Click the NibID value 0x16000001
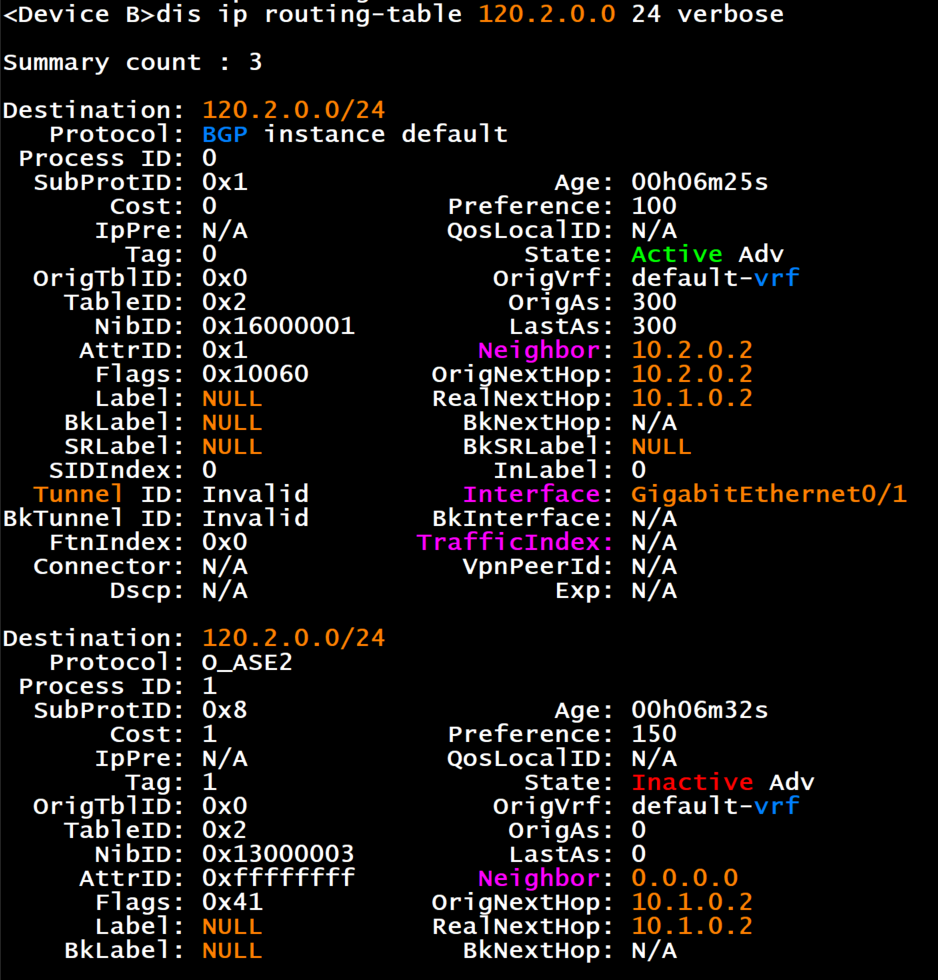 click(x=278, y=326)
